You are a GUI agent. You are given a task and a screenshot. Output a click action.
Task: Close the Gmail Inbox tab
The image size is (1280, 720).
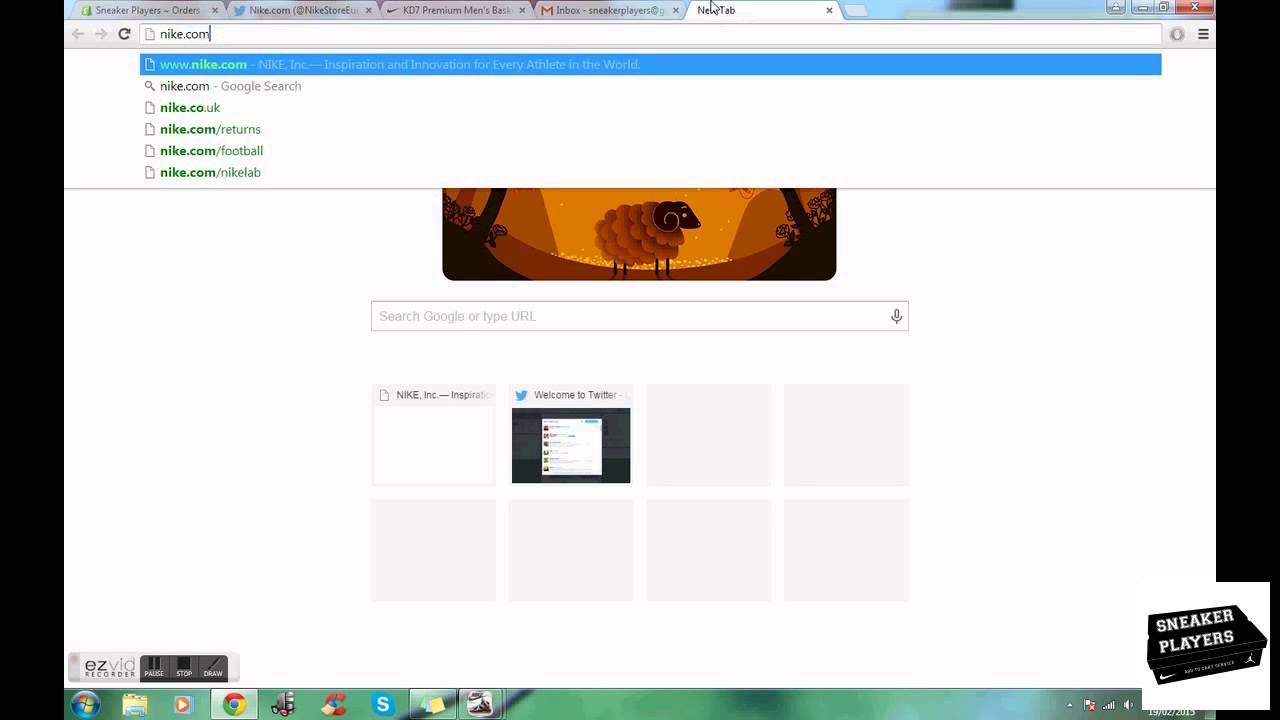[x=676, y=10]
